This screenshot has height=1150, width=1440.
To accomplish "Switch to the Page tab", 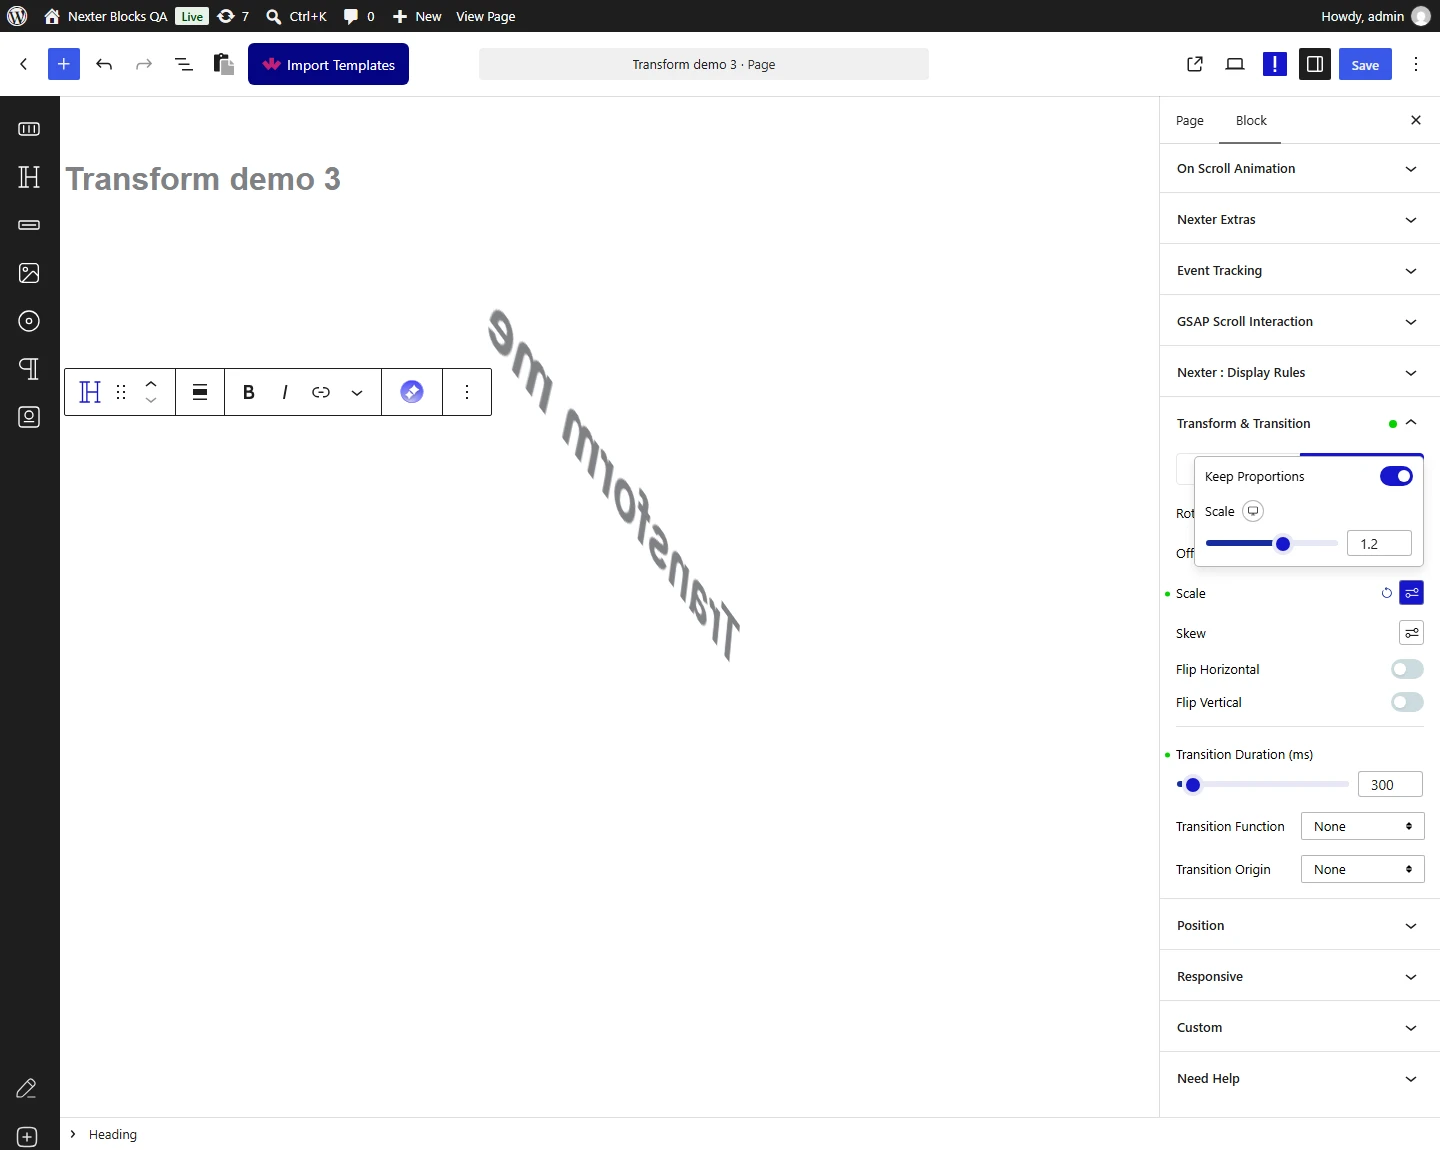I will (1190, 120).
